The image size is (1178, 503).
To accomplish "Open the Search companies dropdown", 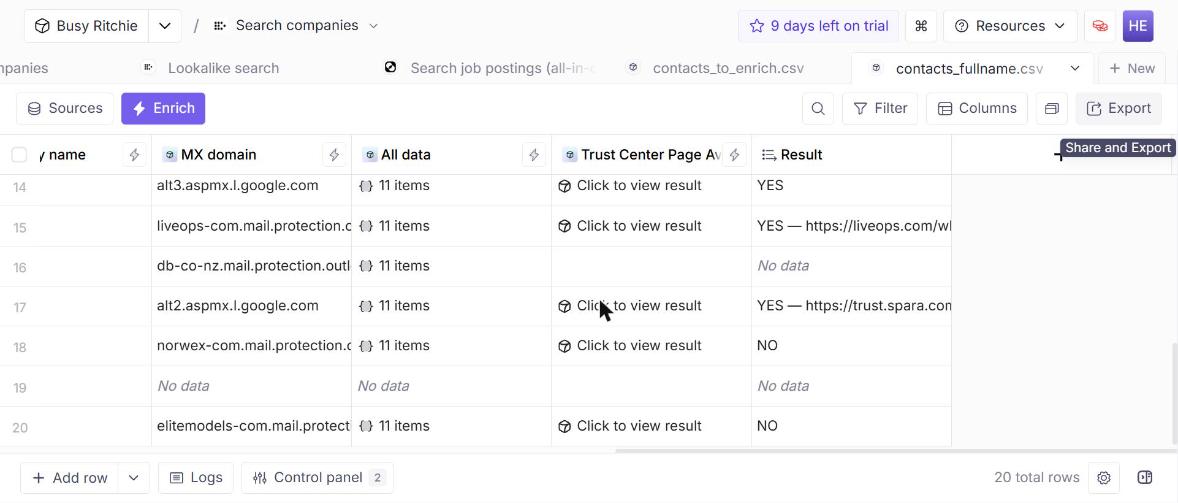I will click(x=296, y=26).
